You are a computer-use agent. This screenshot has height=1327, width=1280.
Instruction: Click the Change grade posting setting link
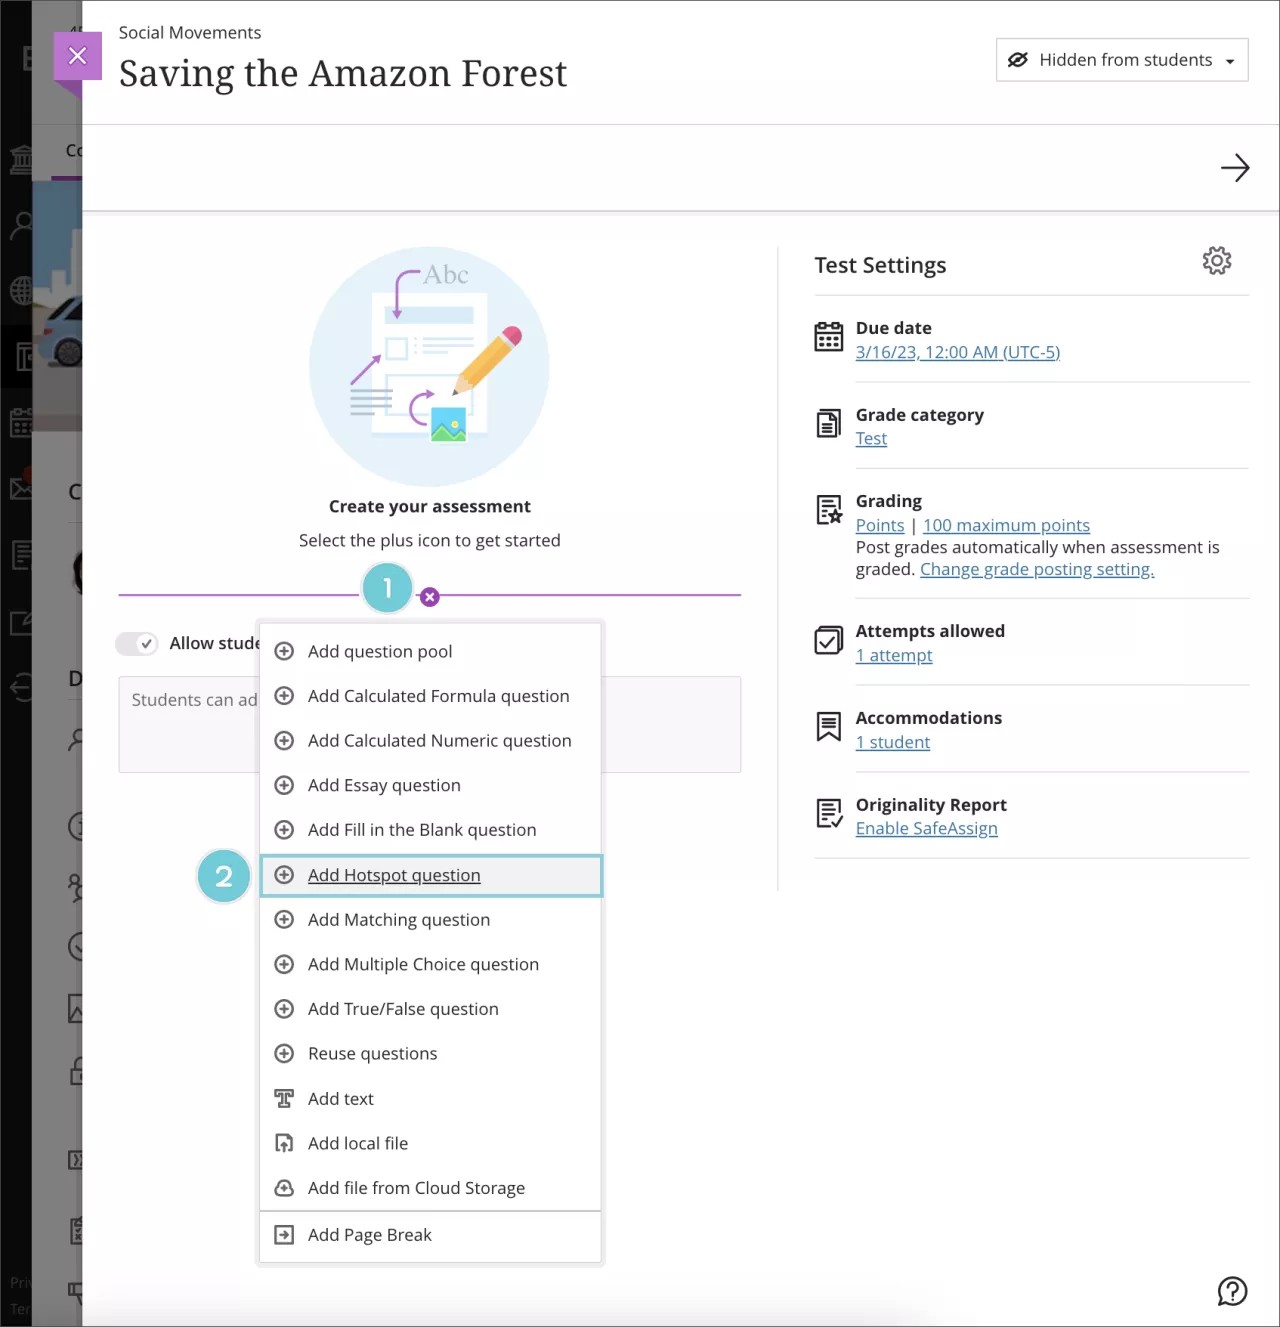(1036, 568)
